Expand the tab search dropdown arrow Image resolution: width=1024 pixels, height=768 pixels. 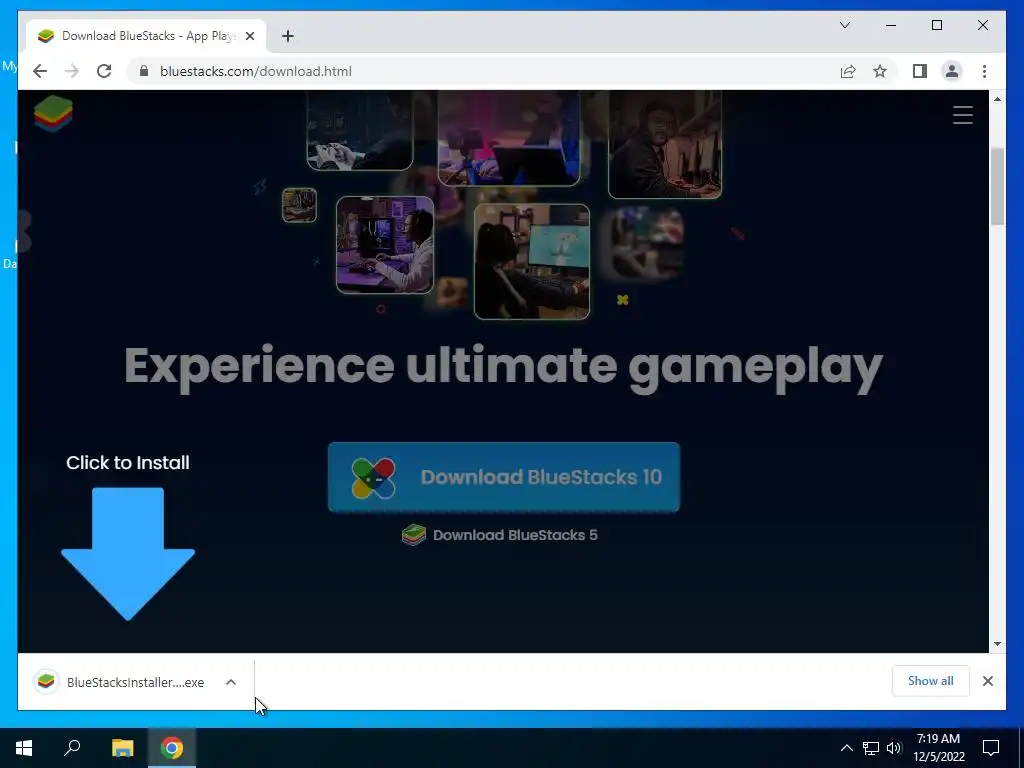tap(845, 25)
